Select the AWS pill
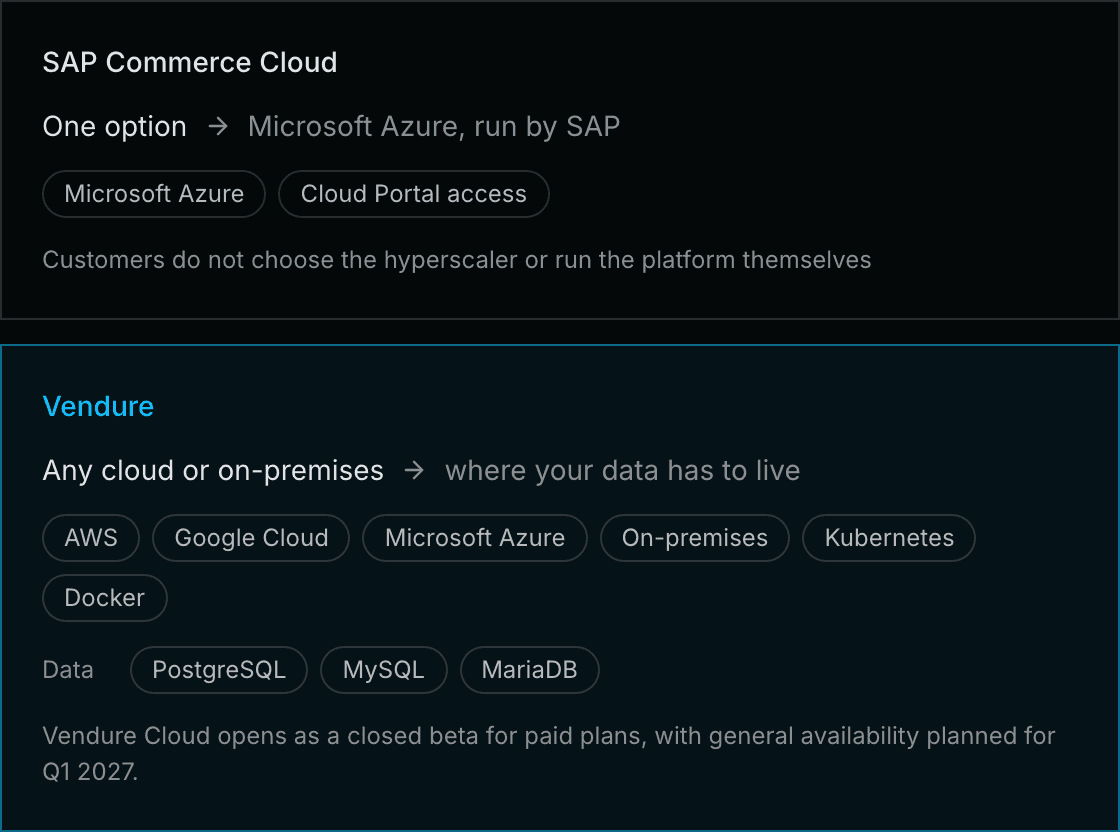Image resolution: width=1120 pixels, height=832 pixels. click(x=91, y=538)
